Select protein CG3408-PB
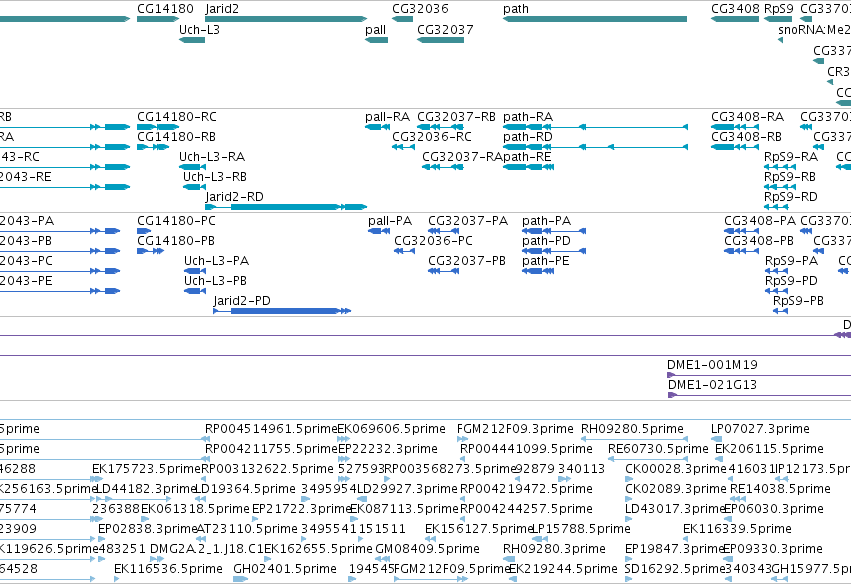Screen dimensions: 851x584 (741, 251)
